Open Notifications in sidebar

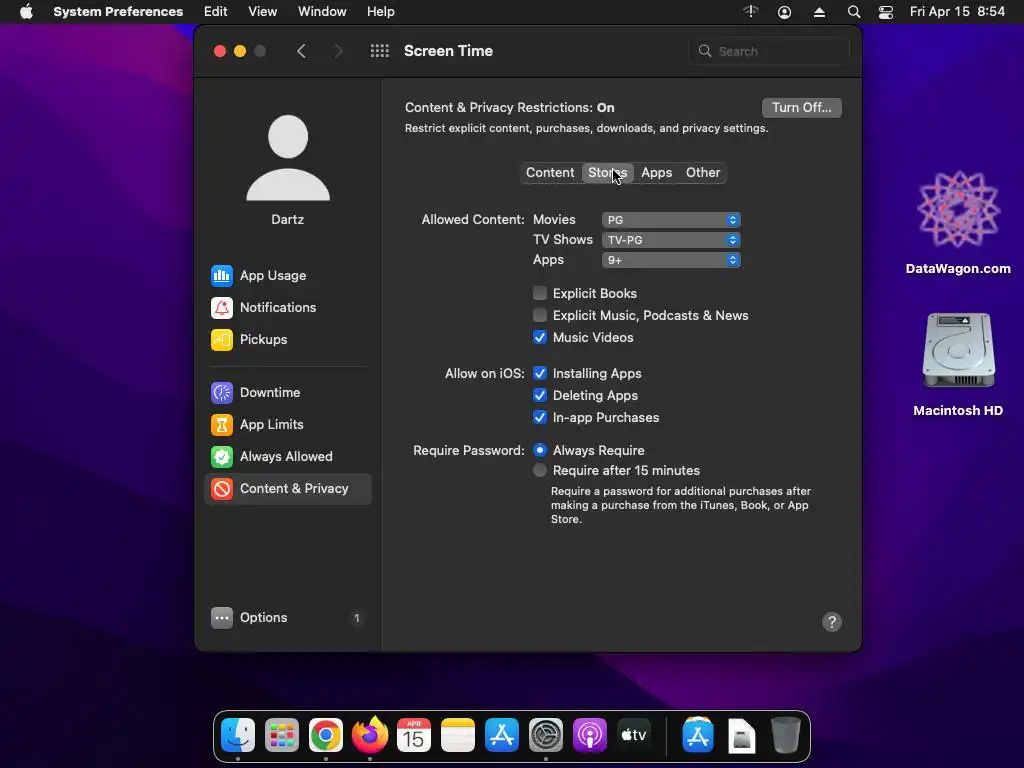pos(263,308)
